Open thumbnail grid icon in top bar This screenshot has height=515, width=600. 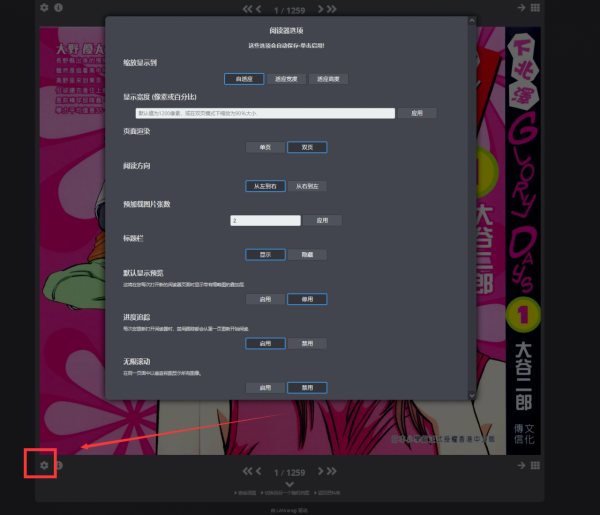coord(536,8)
